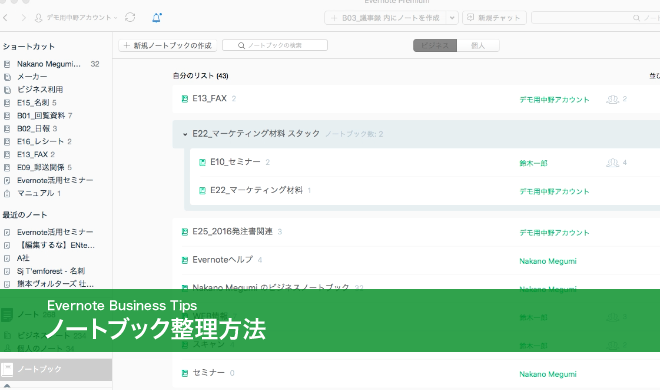Open the セミナー notebook

coord(208,373)
